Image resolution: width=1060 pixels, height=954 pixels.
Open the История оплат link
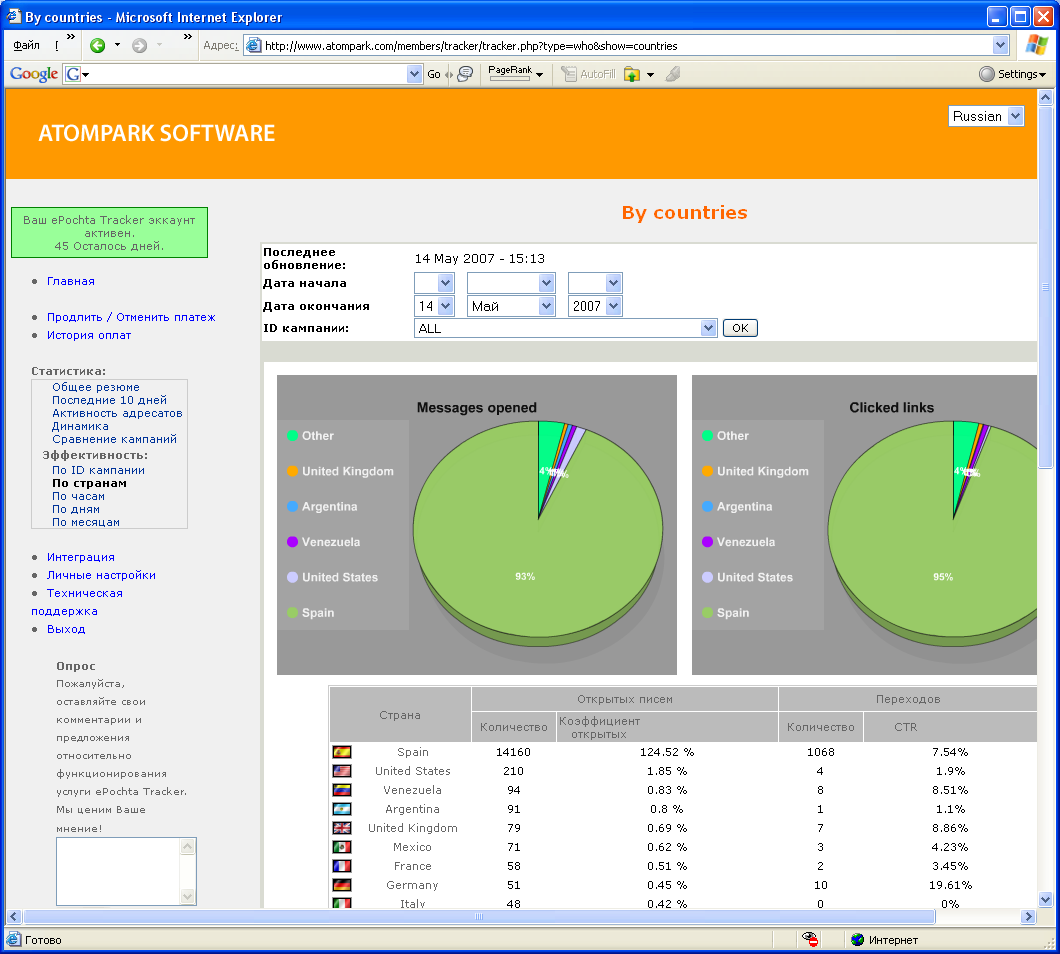[x=89, y=335]
